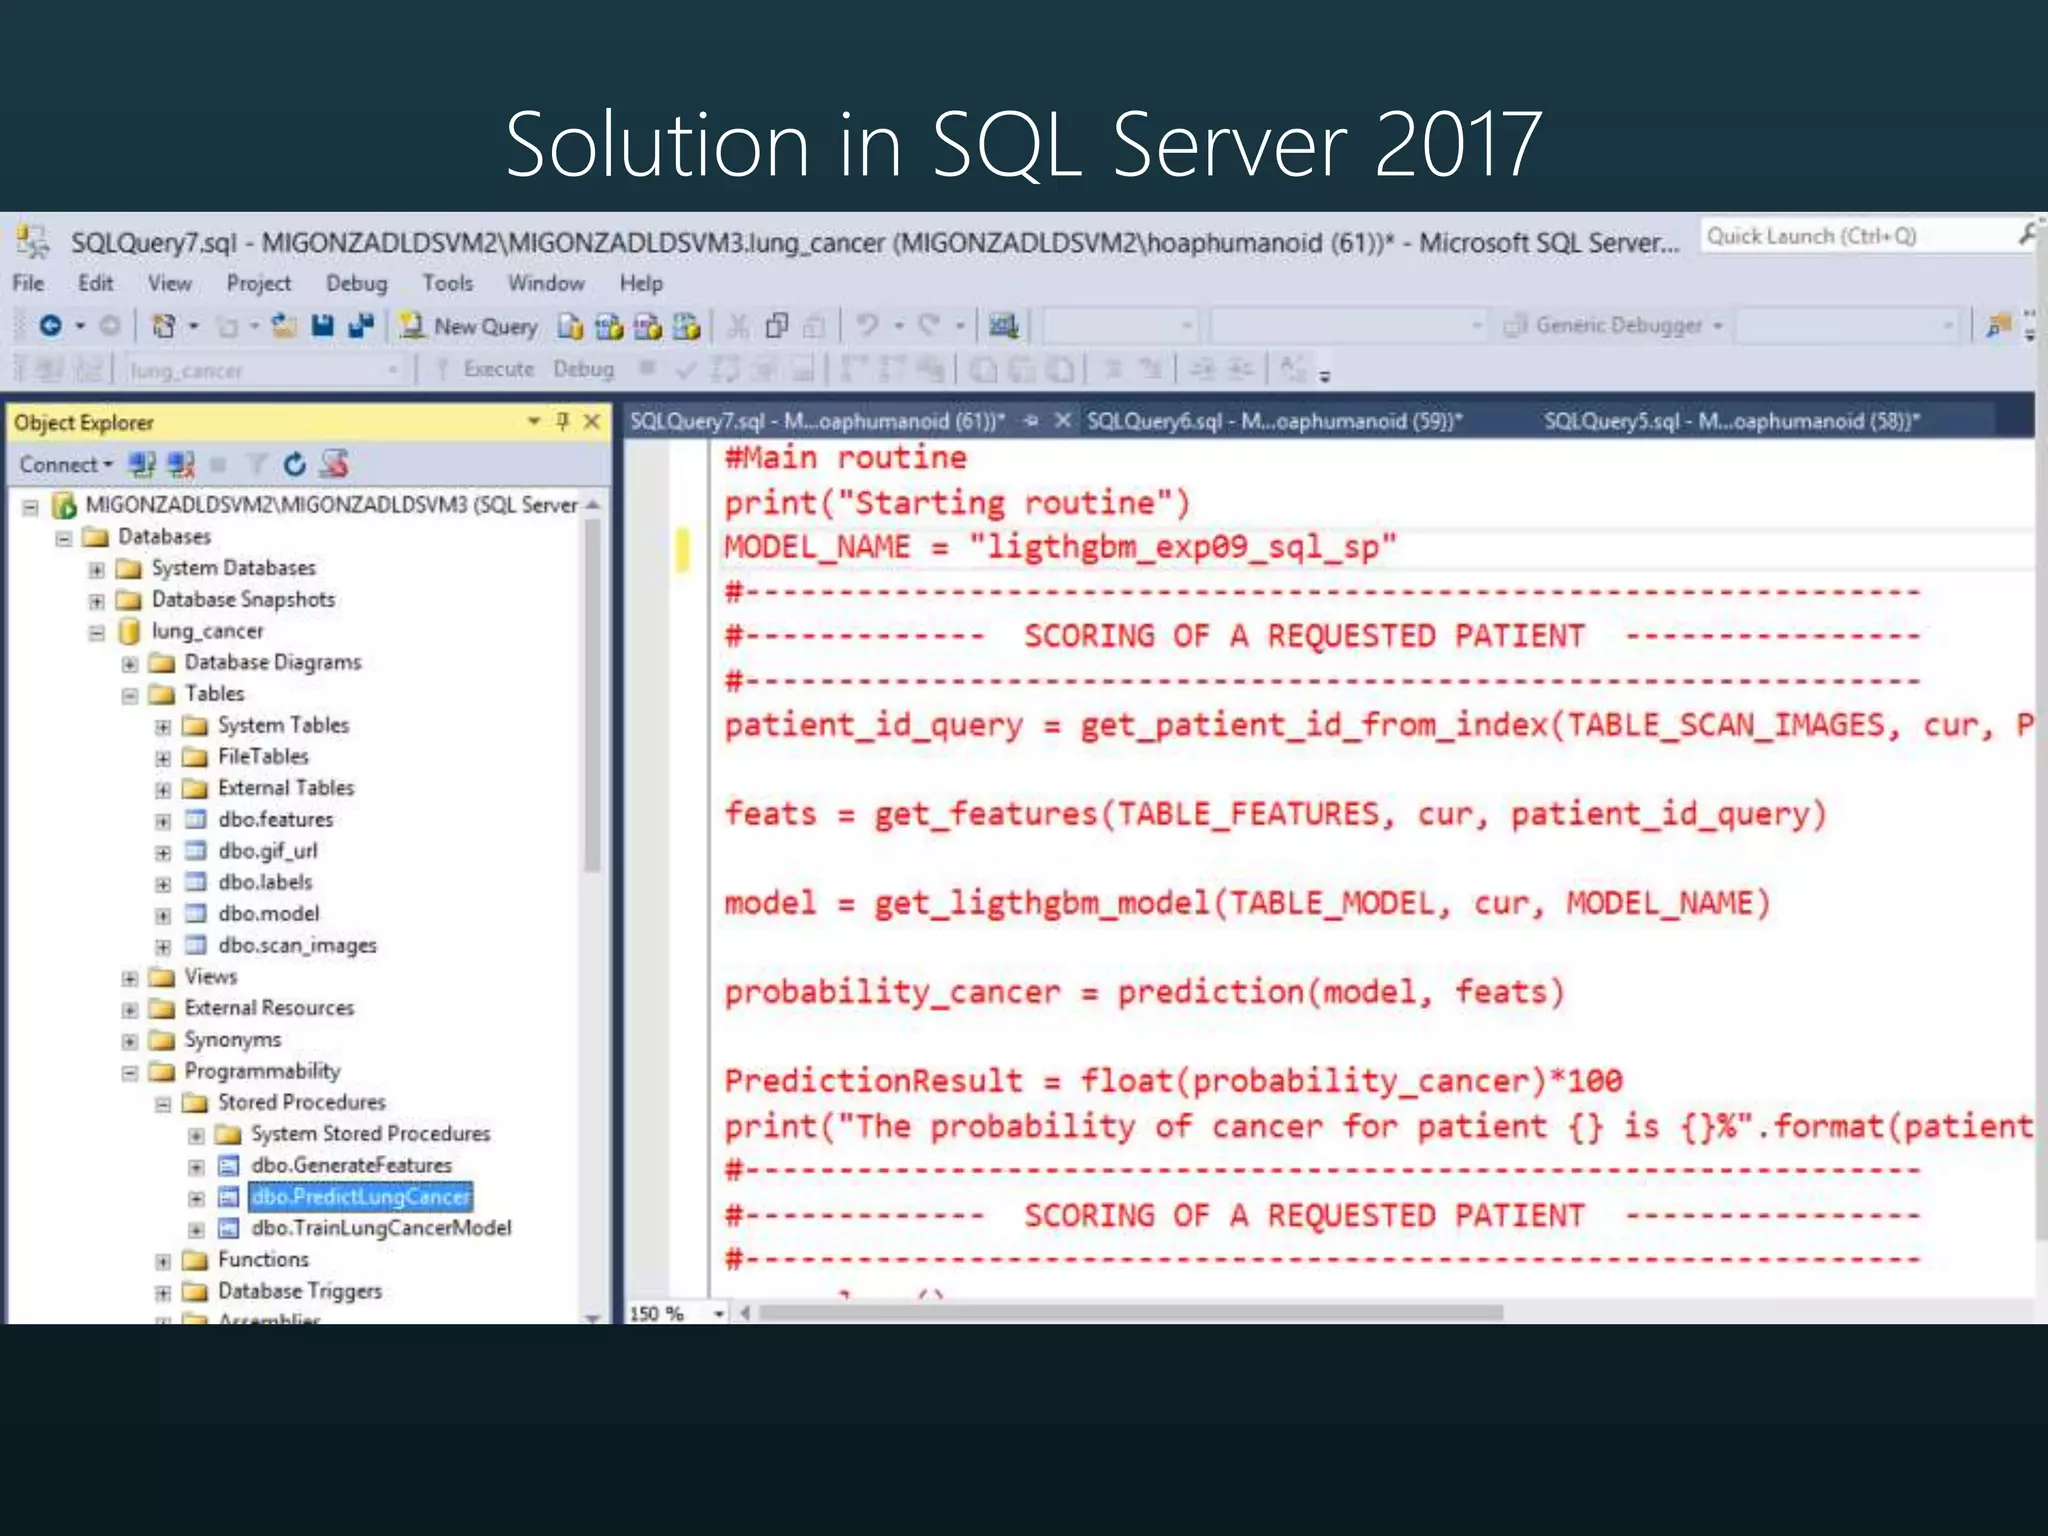This screenshot has height=1536, width=2048.
Task: Switch to the SQLQuery6.sql tab
Action: point(1275,422)
